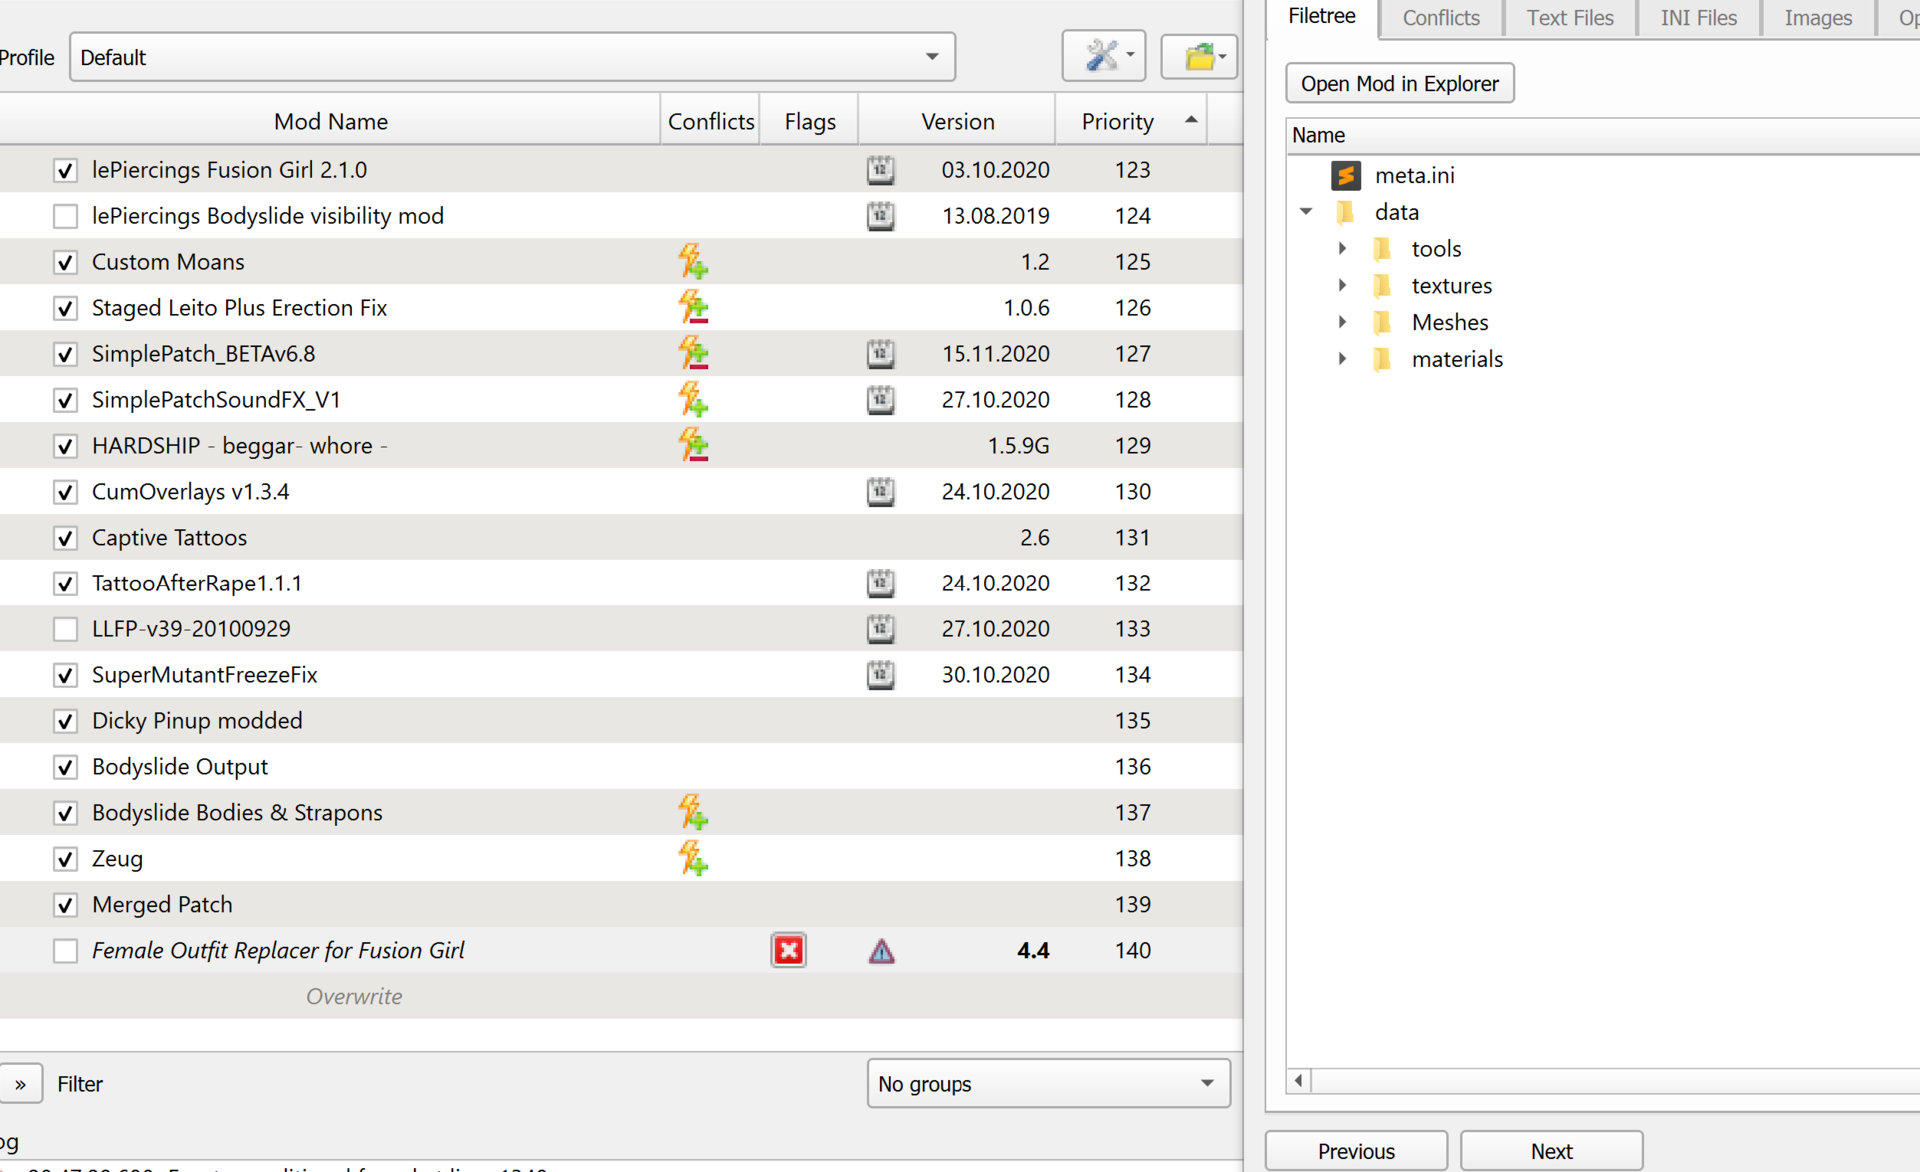Expand the Meshes folder

1342,322
